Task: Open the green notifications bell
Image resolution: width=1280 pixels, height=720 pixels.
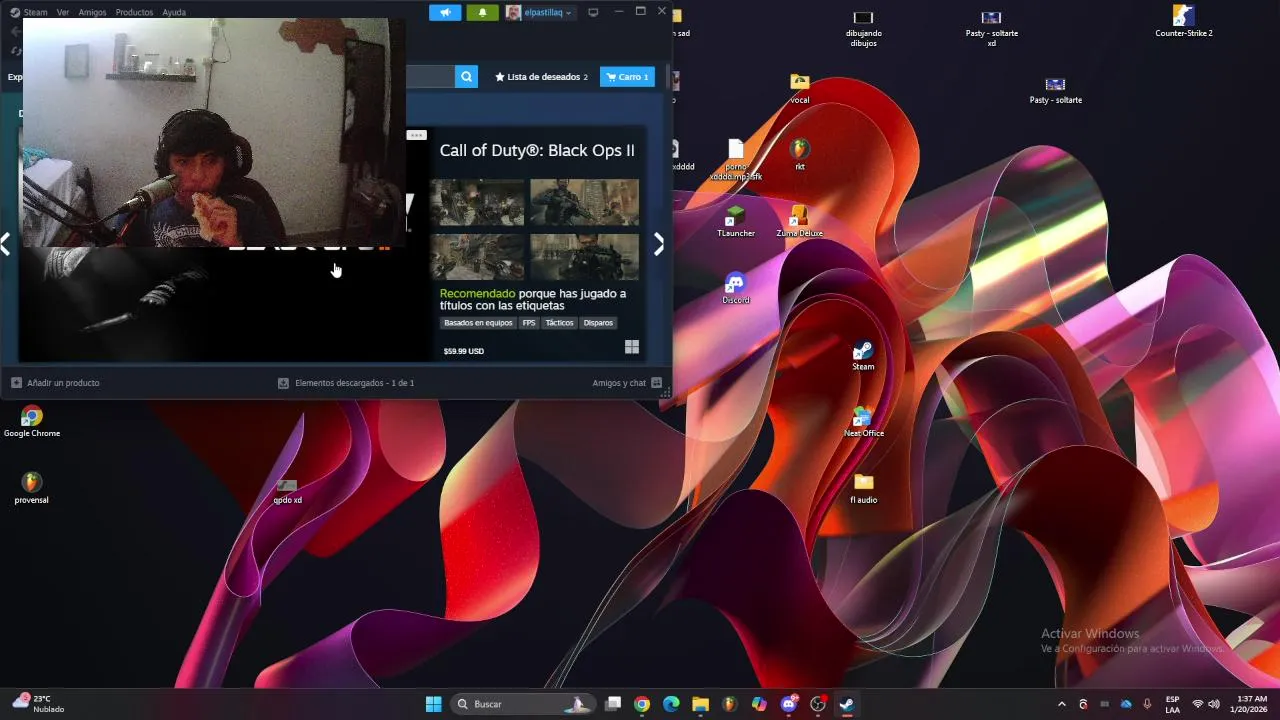Action: [482, 12]
